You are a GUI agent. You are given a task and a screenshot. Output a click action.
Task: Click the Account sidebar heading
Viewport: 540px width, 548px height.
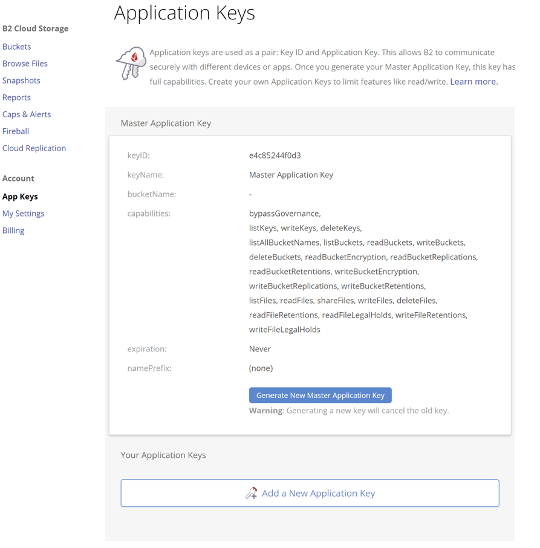[18, 179]
